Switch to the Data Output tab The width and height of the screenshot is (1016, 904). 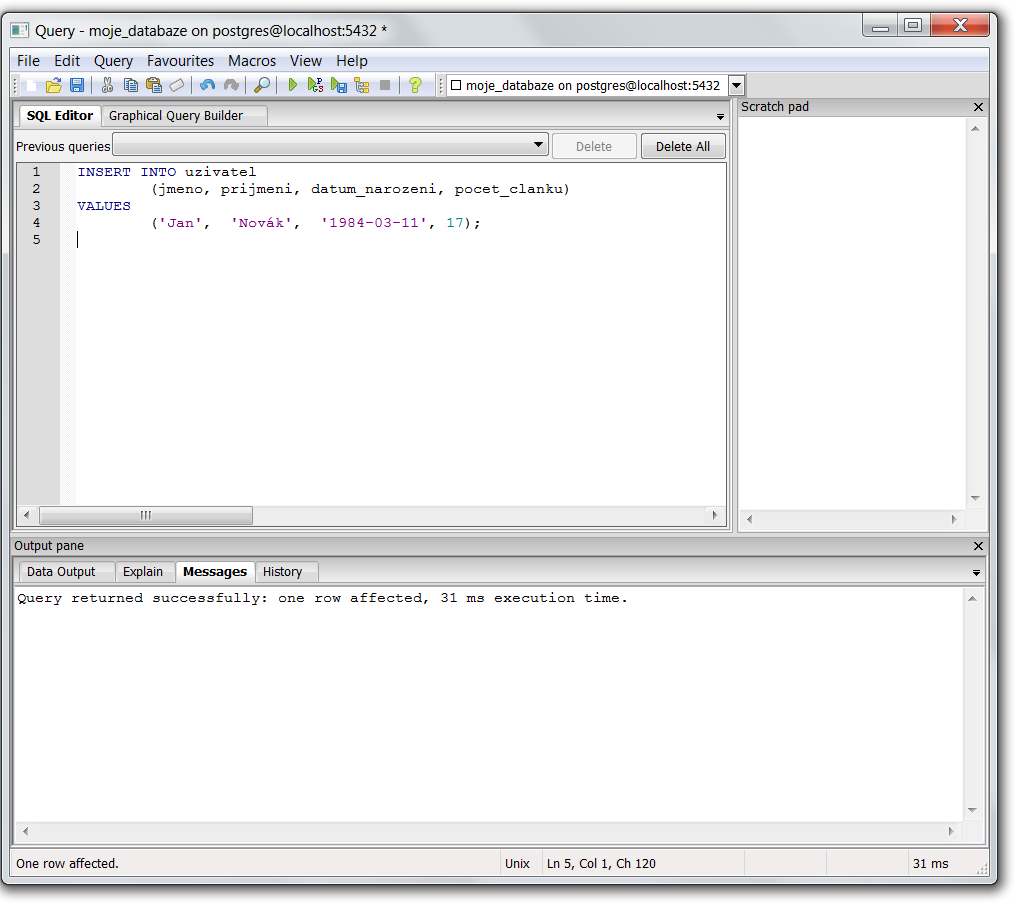click(x=61, y=572)
